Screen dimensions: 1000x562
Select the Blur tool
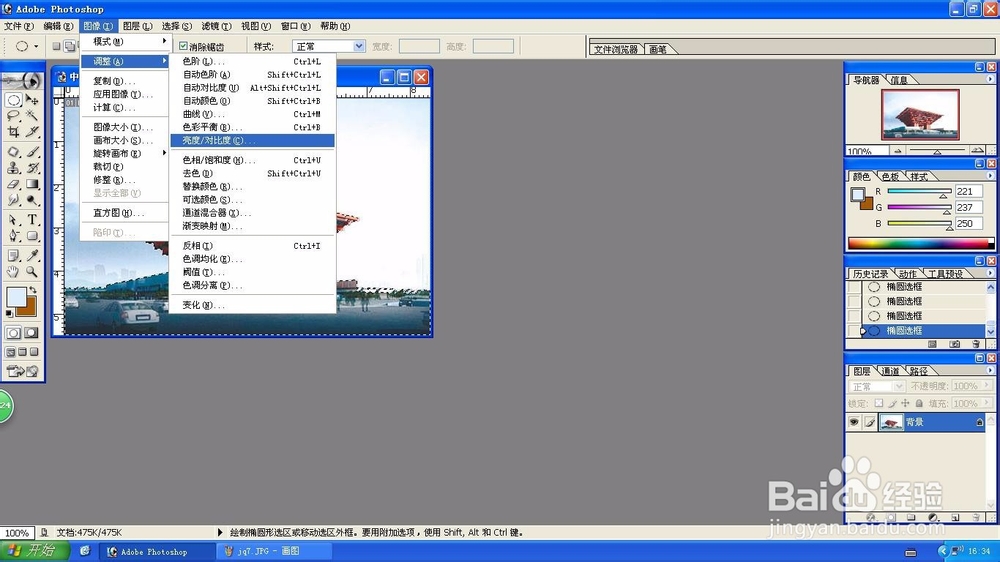point(13,200)
